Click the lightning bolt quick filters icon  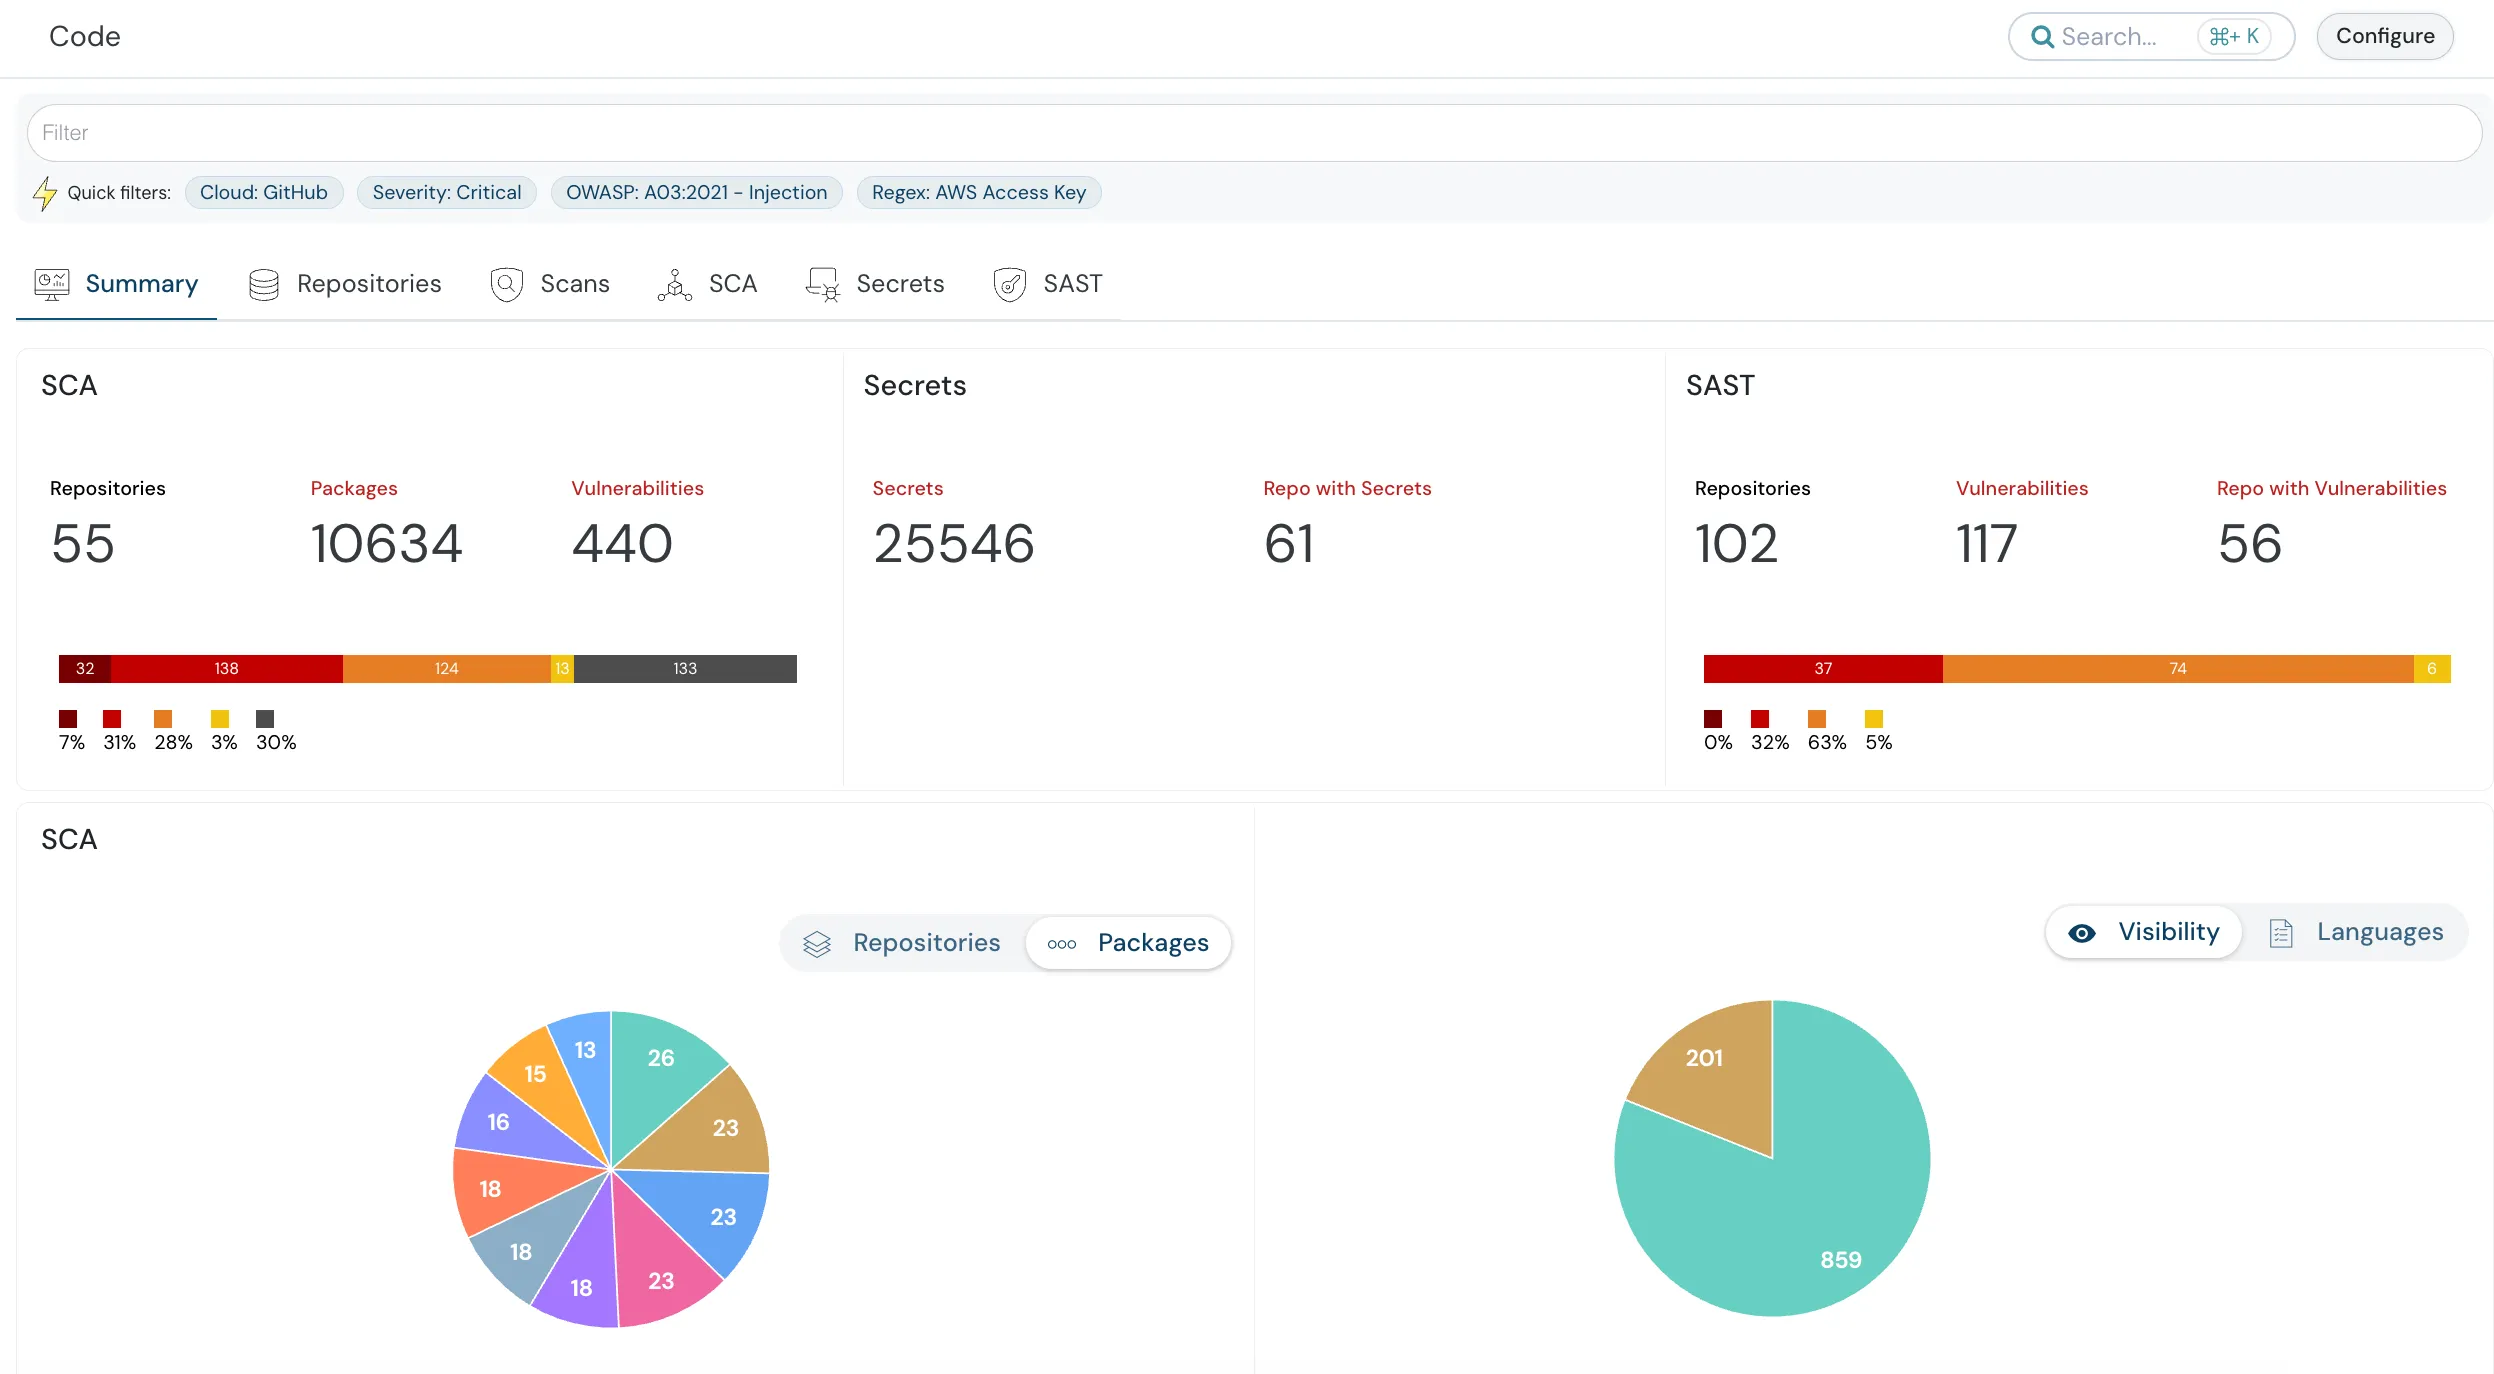pos(44,193)
